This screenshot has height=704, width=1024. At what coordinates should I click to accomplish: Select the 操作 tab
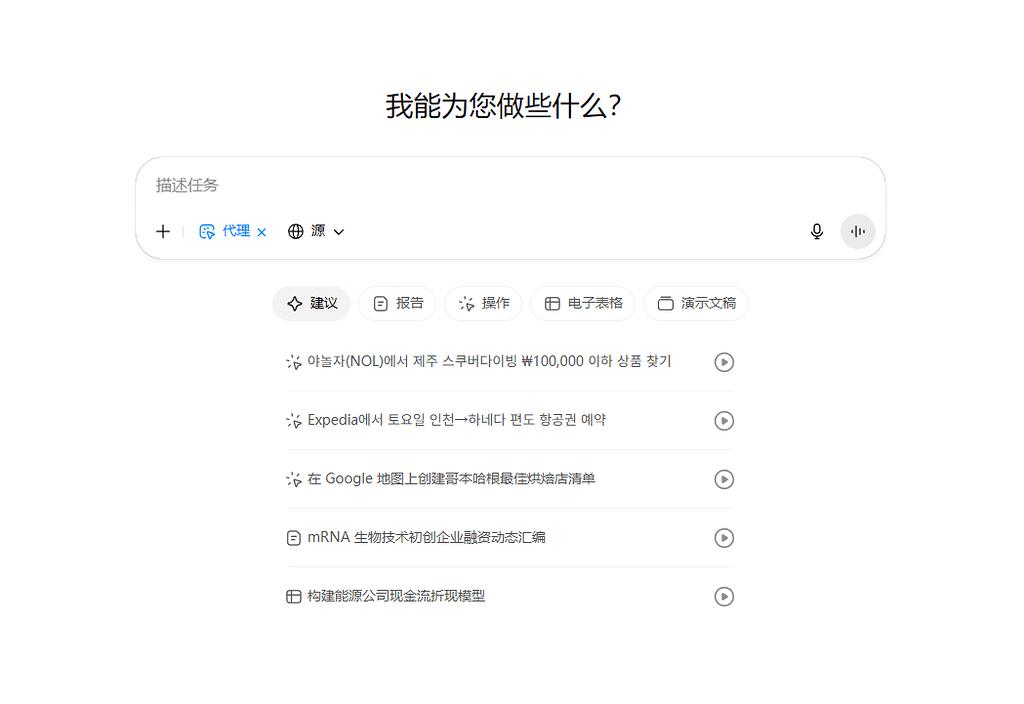pos(483,303)
